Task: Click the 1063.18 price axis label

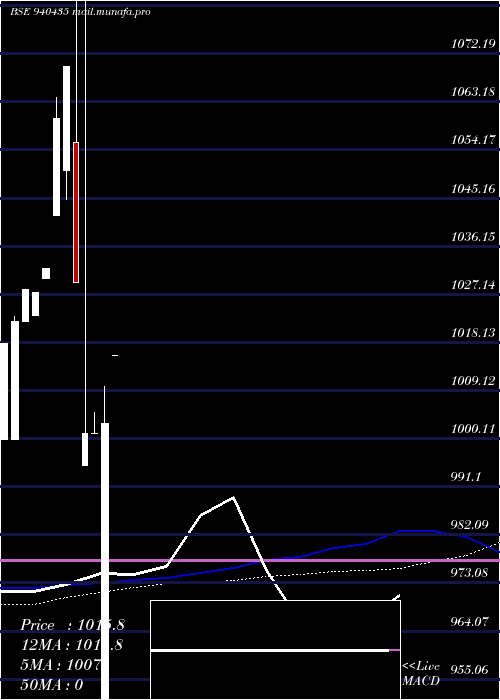Action: [x=473, y=92]
